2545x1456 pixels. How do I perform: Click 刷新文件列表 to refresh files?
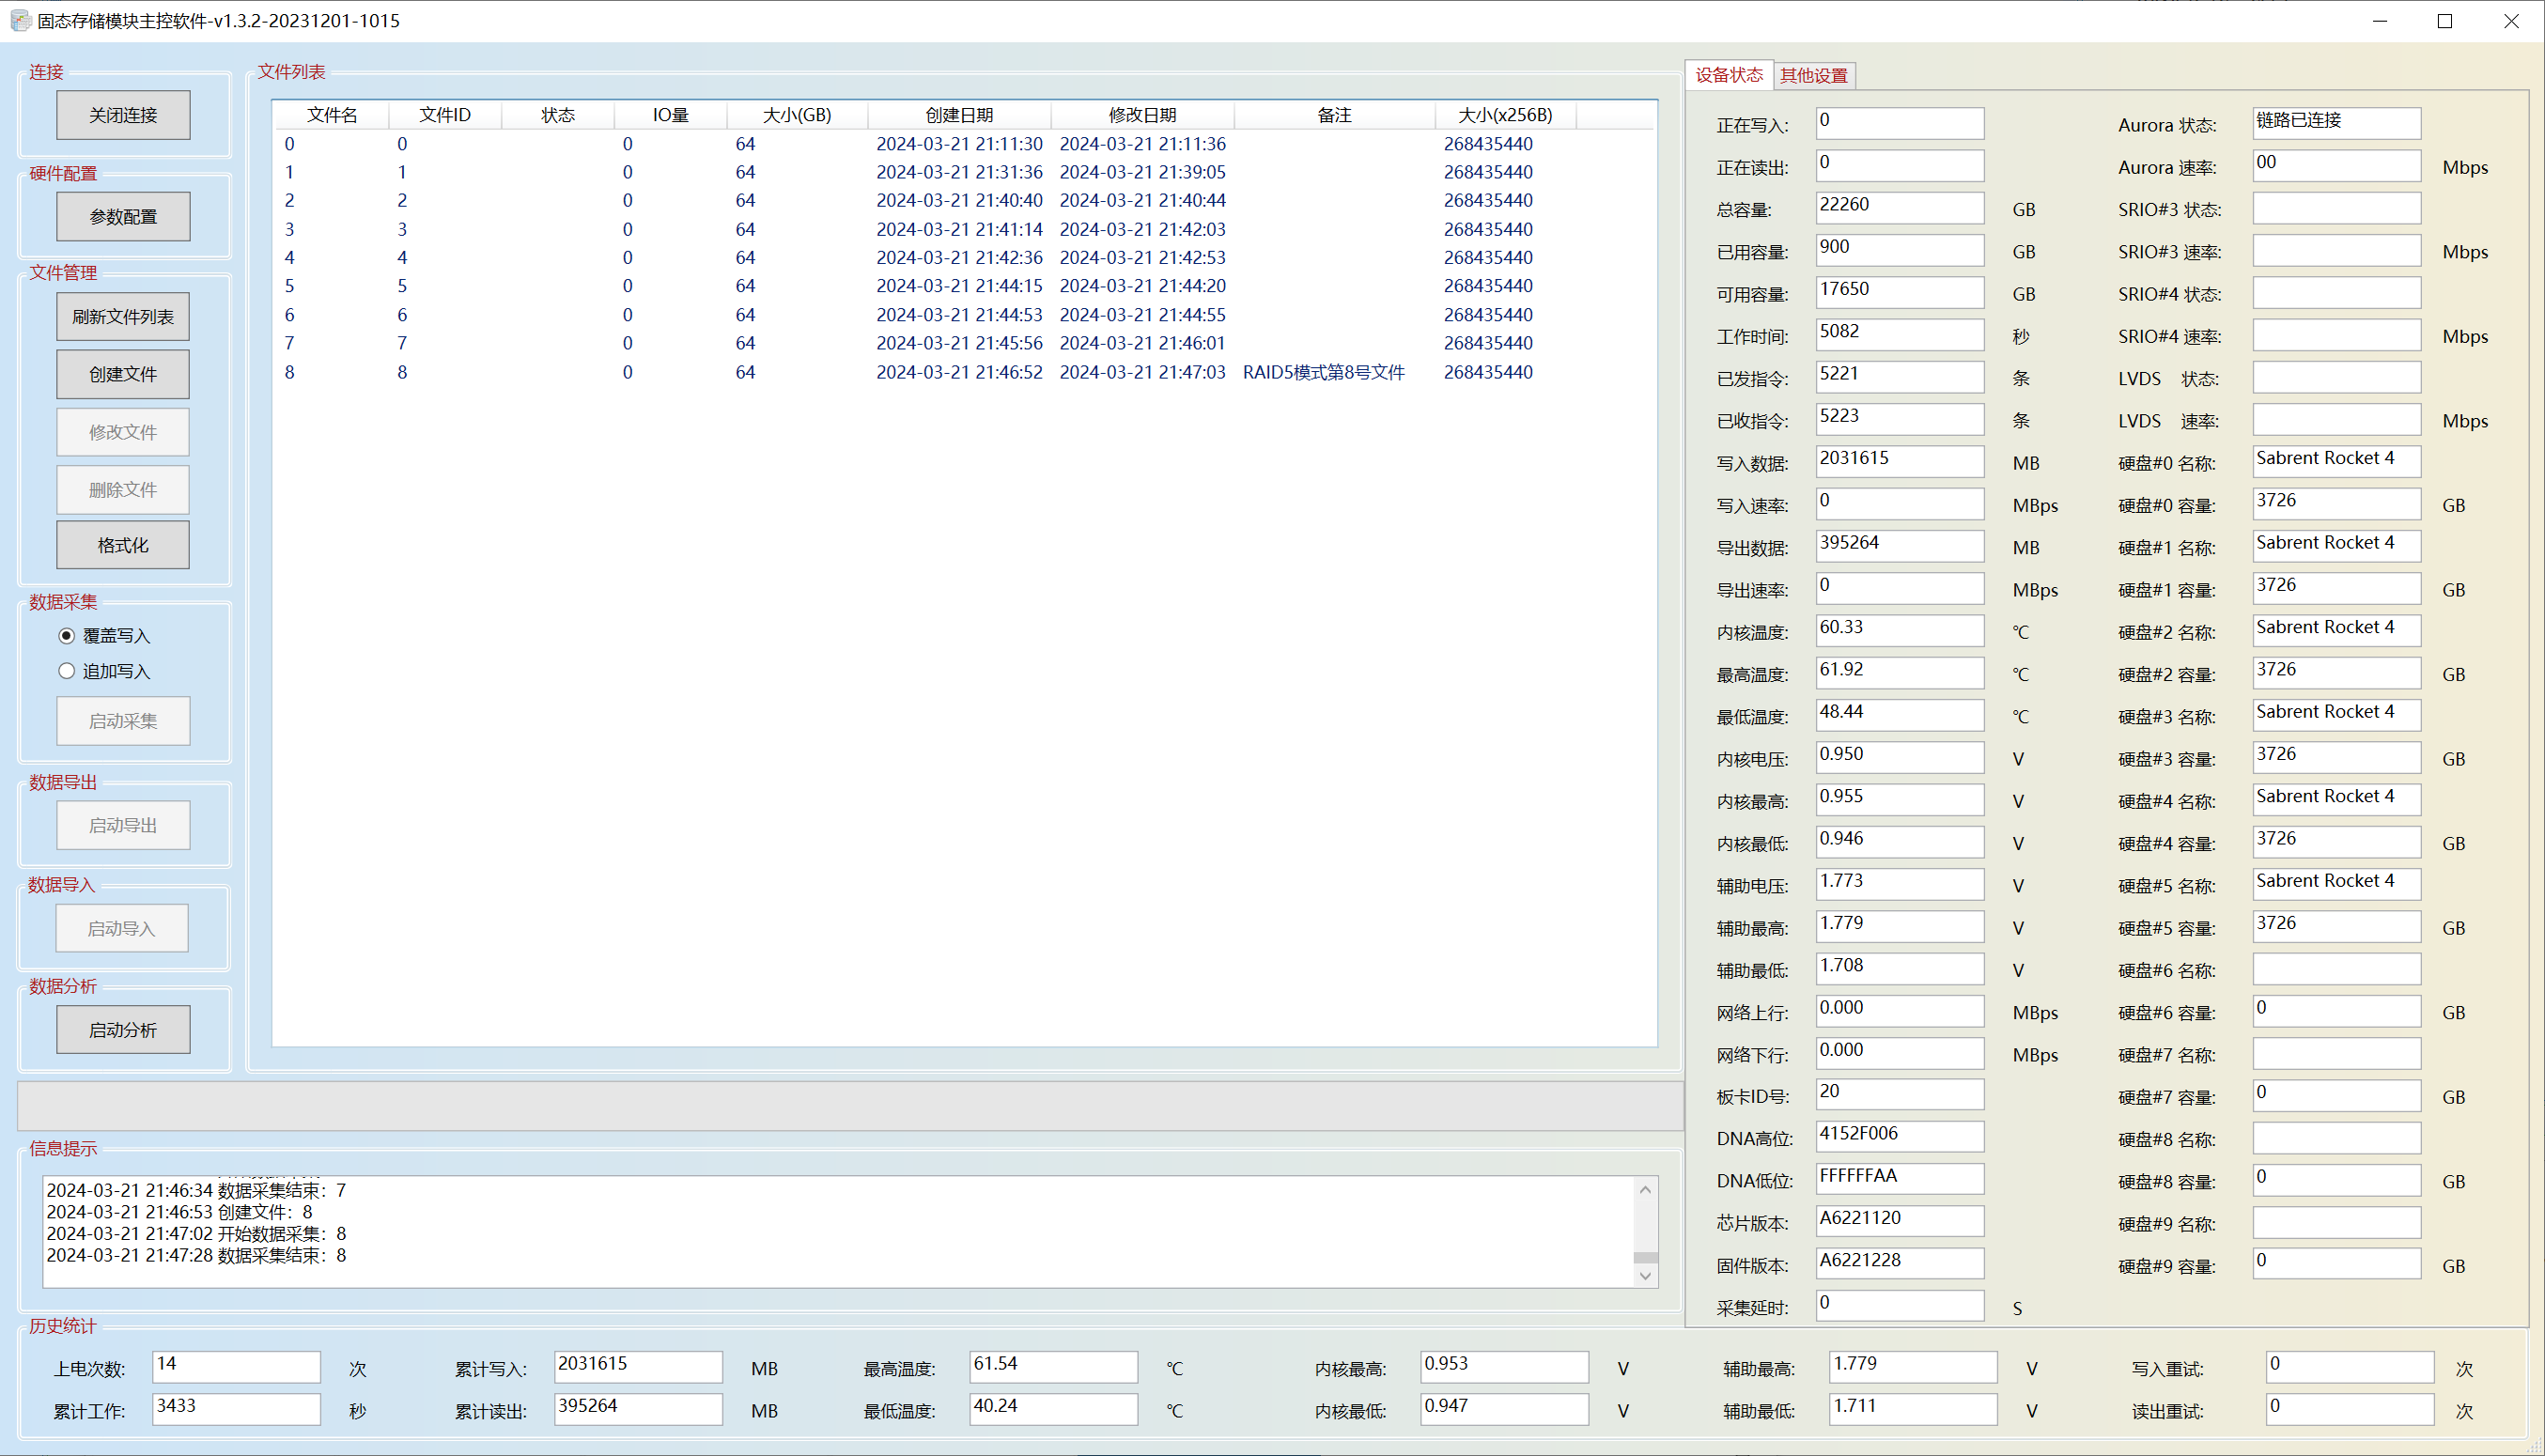coord(123,317)
